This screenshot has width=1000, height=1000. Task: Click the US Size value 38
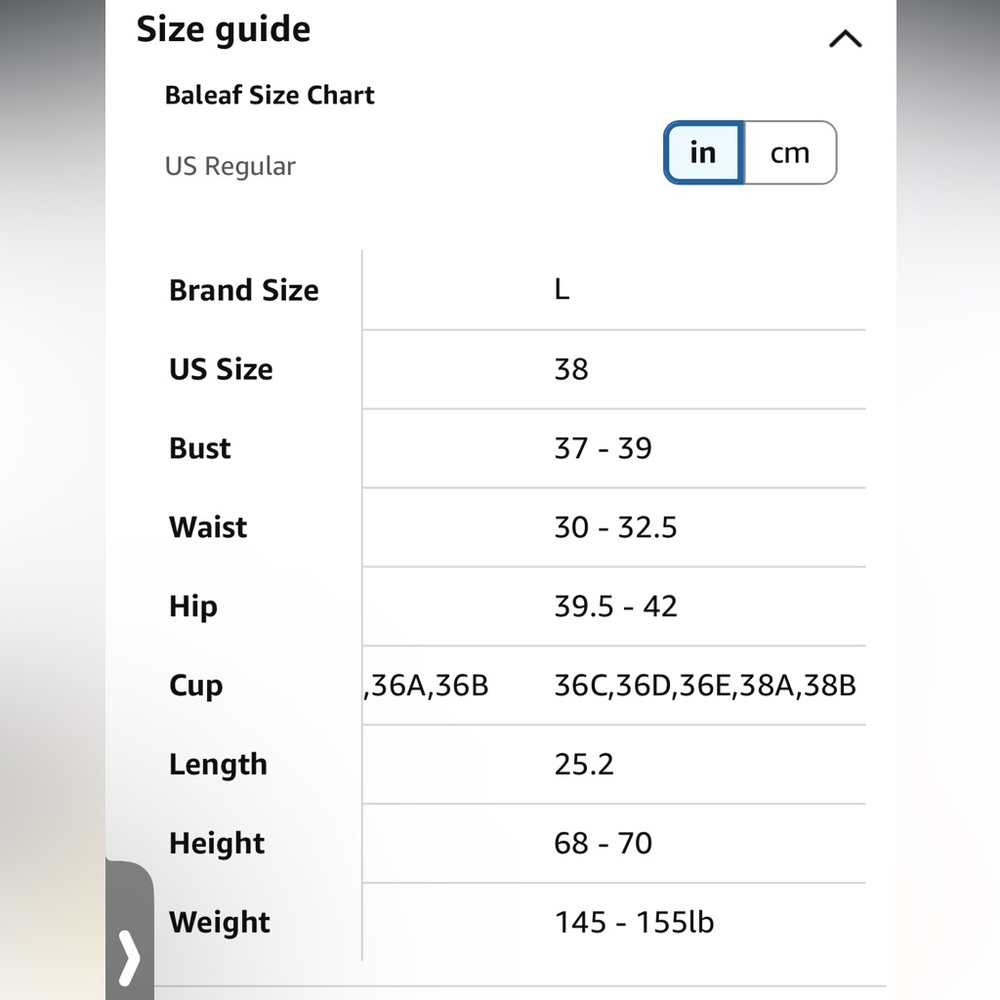[571, 369]
